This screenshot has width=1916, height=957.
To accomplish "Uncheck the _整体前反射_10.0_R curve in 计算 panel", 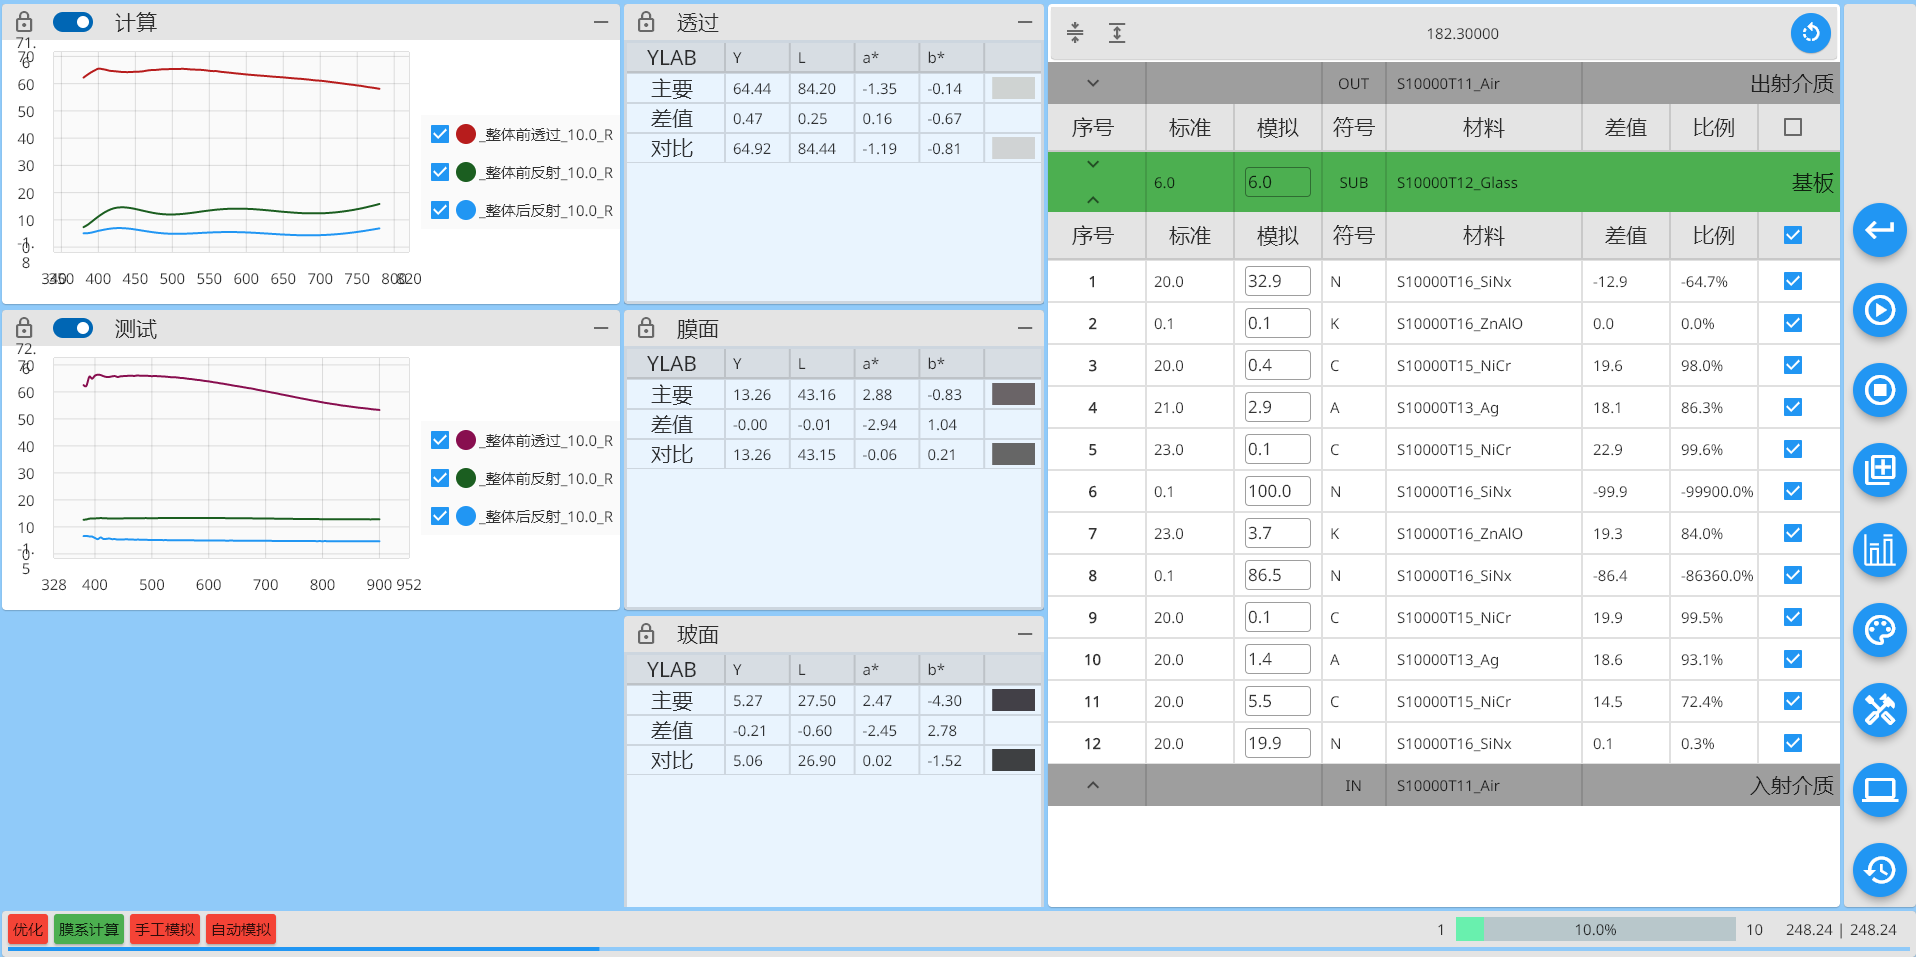I will coord(440,172).
